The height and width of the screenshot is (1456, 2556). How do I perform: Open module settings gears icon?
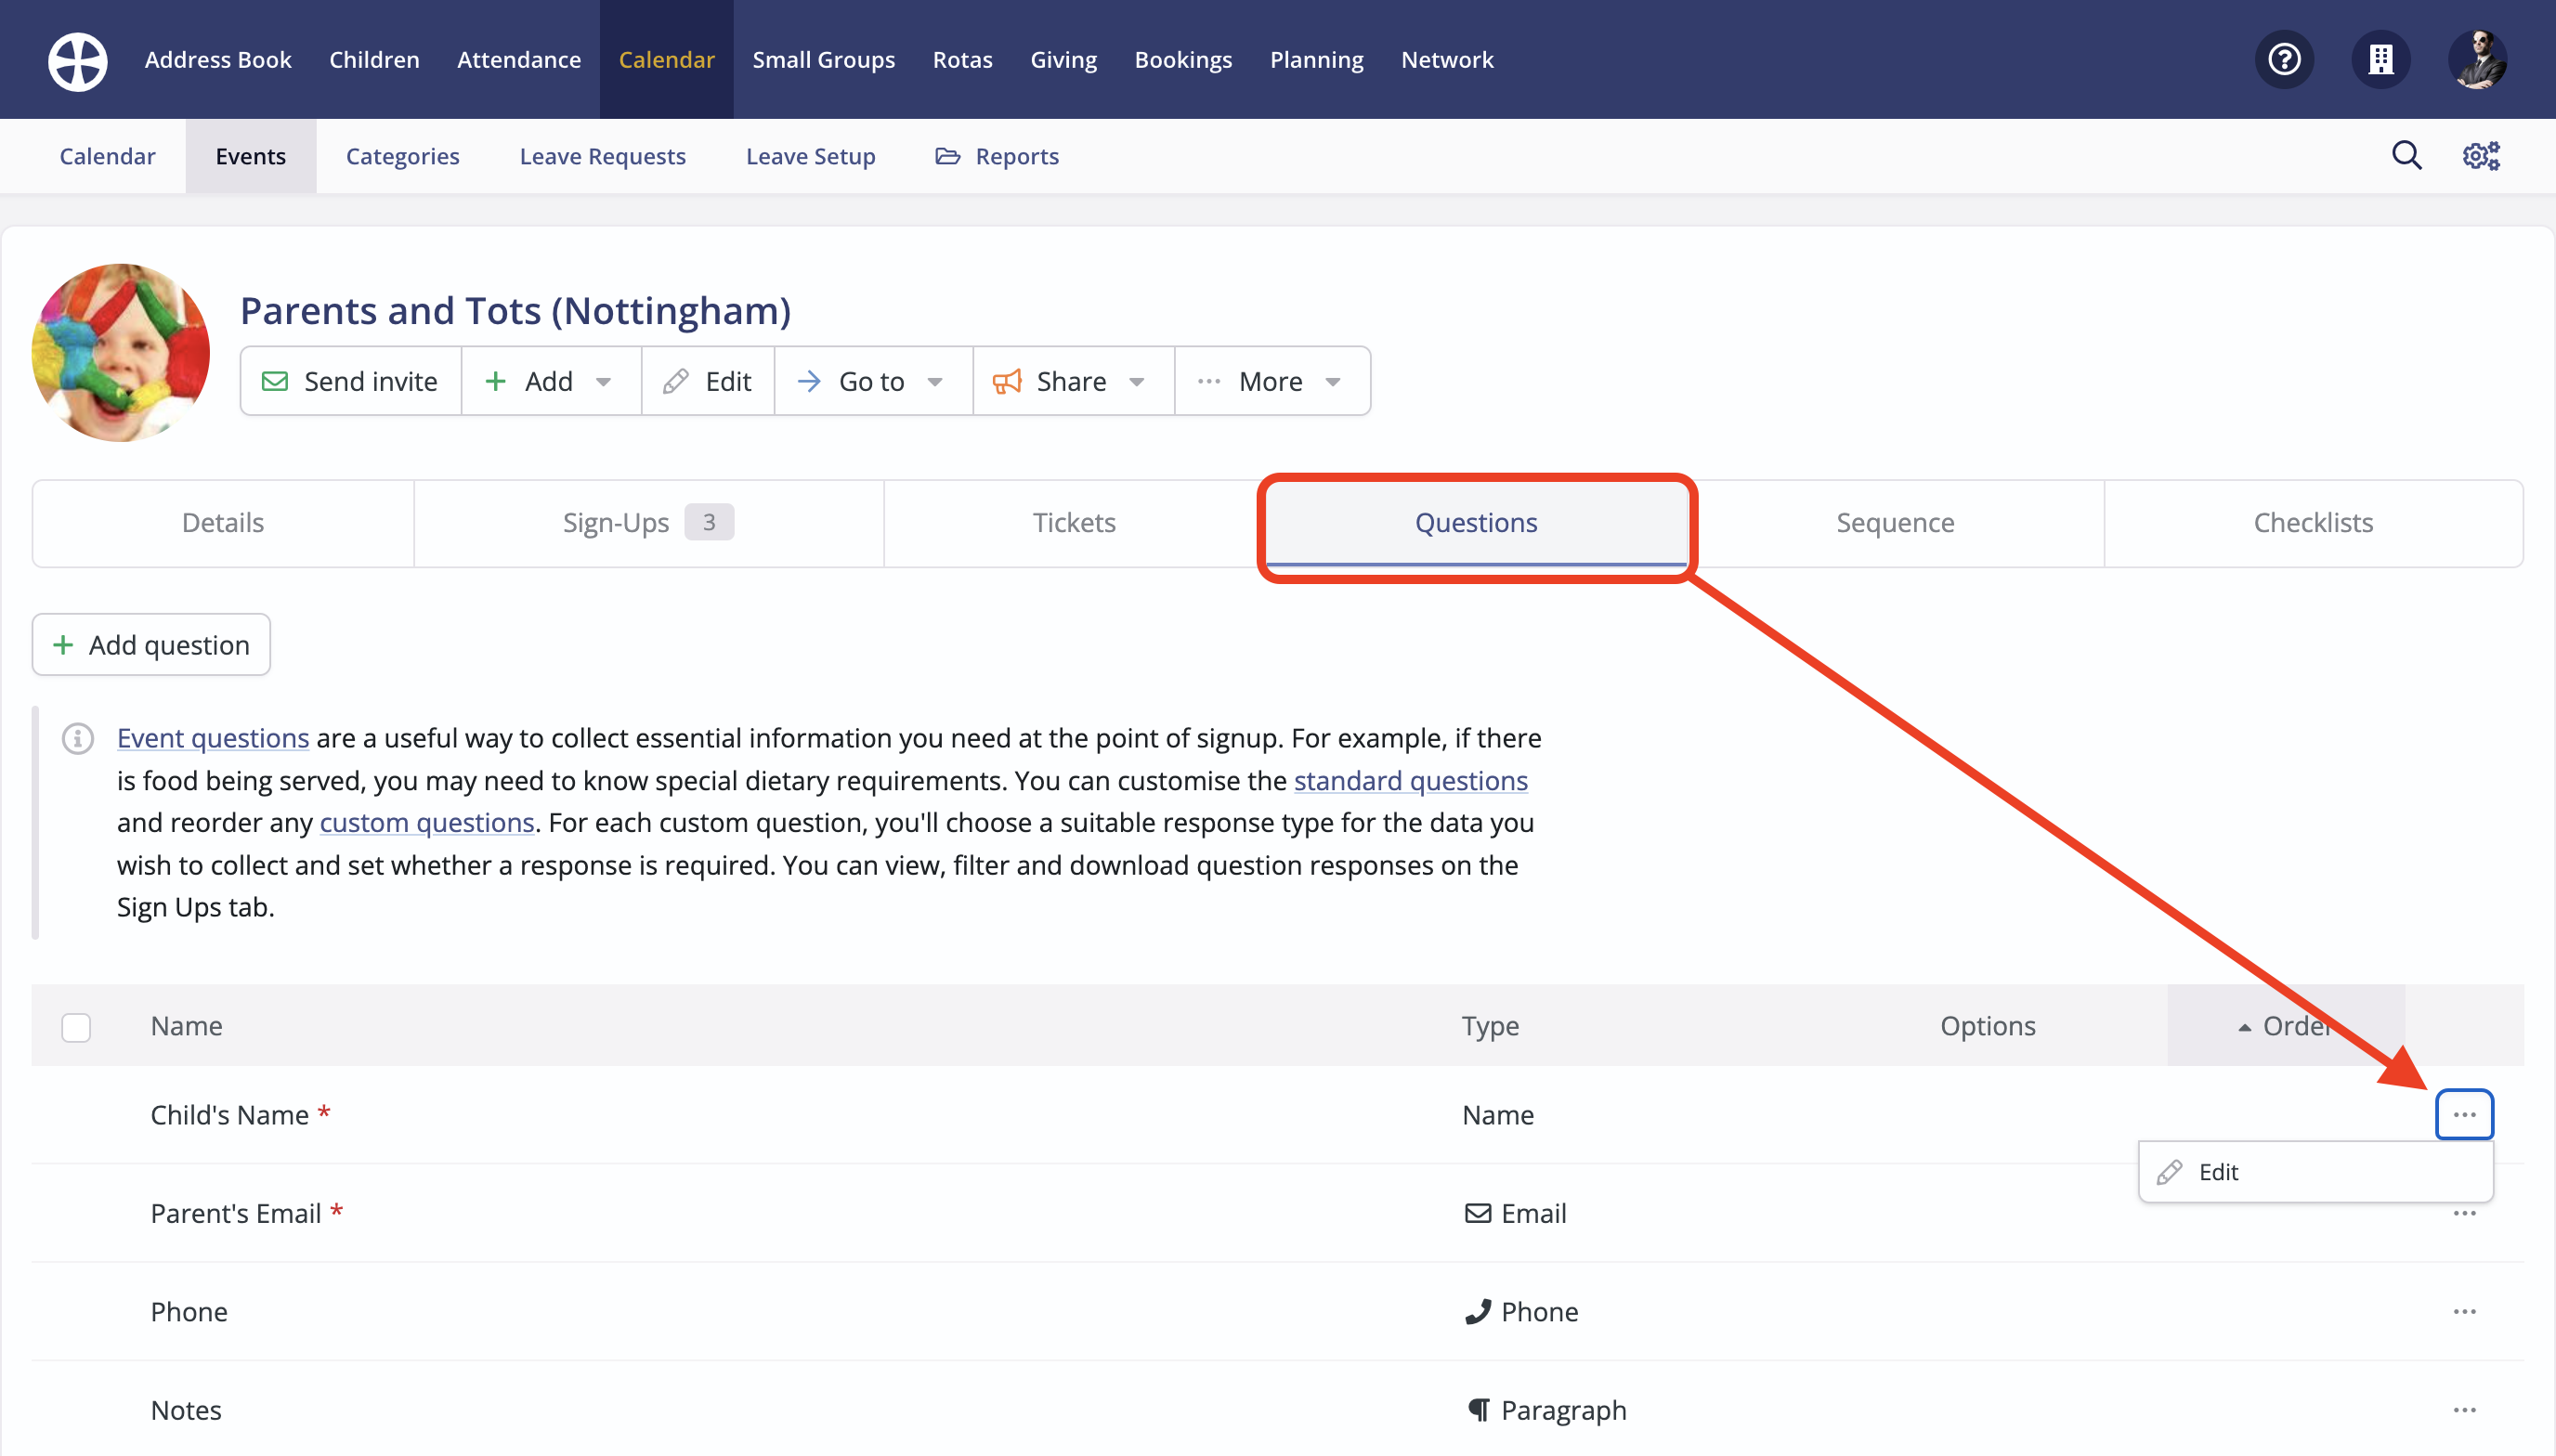pyautogui.click(x=2481, y=156)
